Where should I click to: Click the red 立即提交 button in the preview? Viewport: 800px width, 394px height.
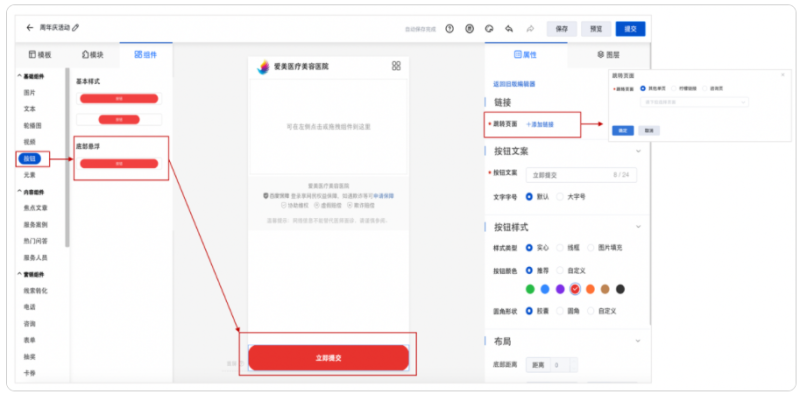pos(329,358)
